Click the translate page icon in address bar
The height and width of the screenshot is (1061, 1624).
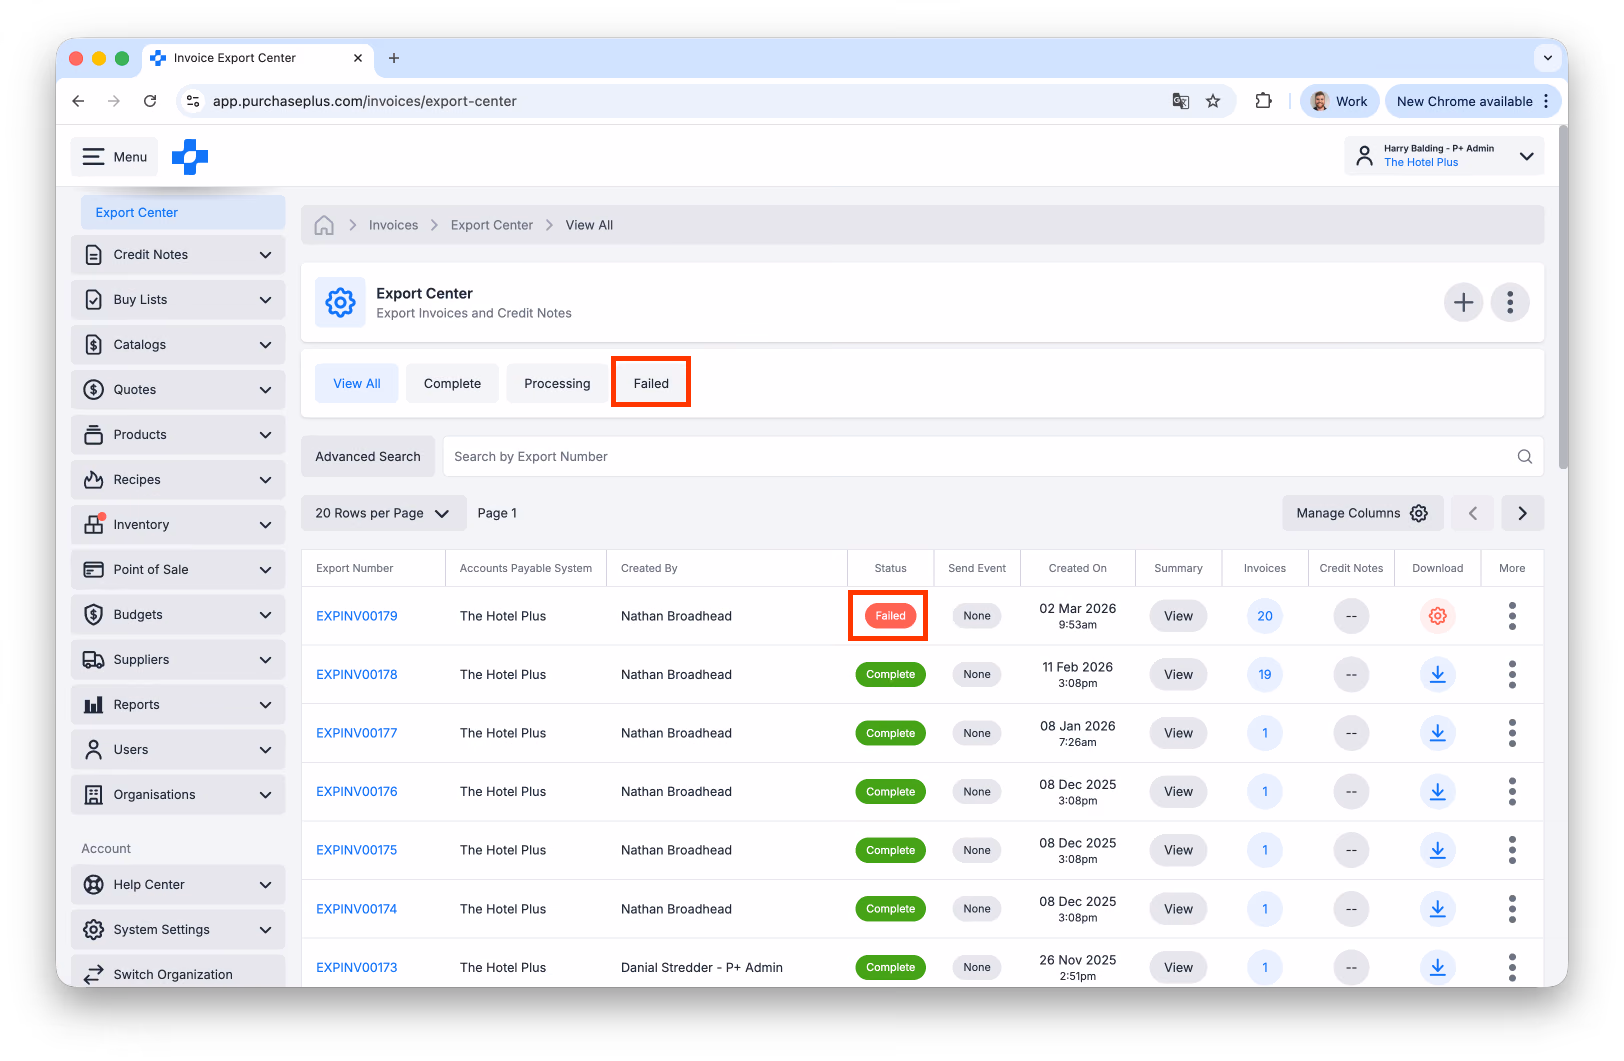tap(1181, 101)
